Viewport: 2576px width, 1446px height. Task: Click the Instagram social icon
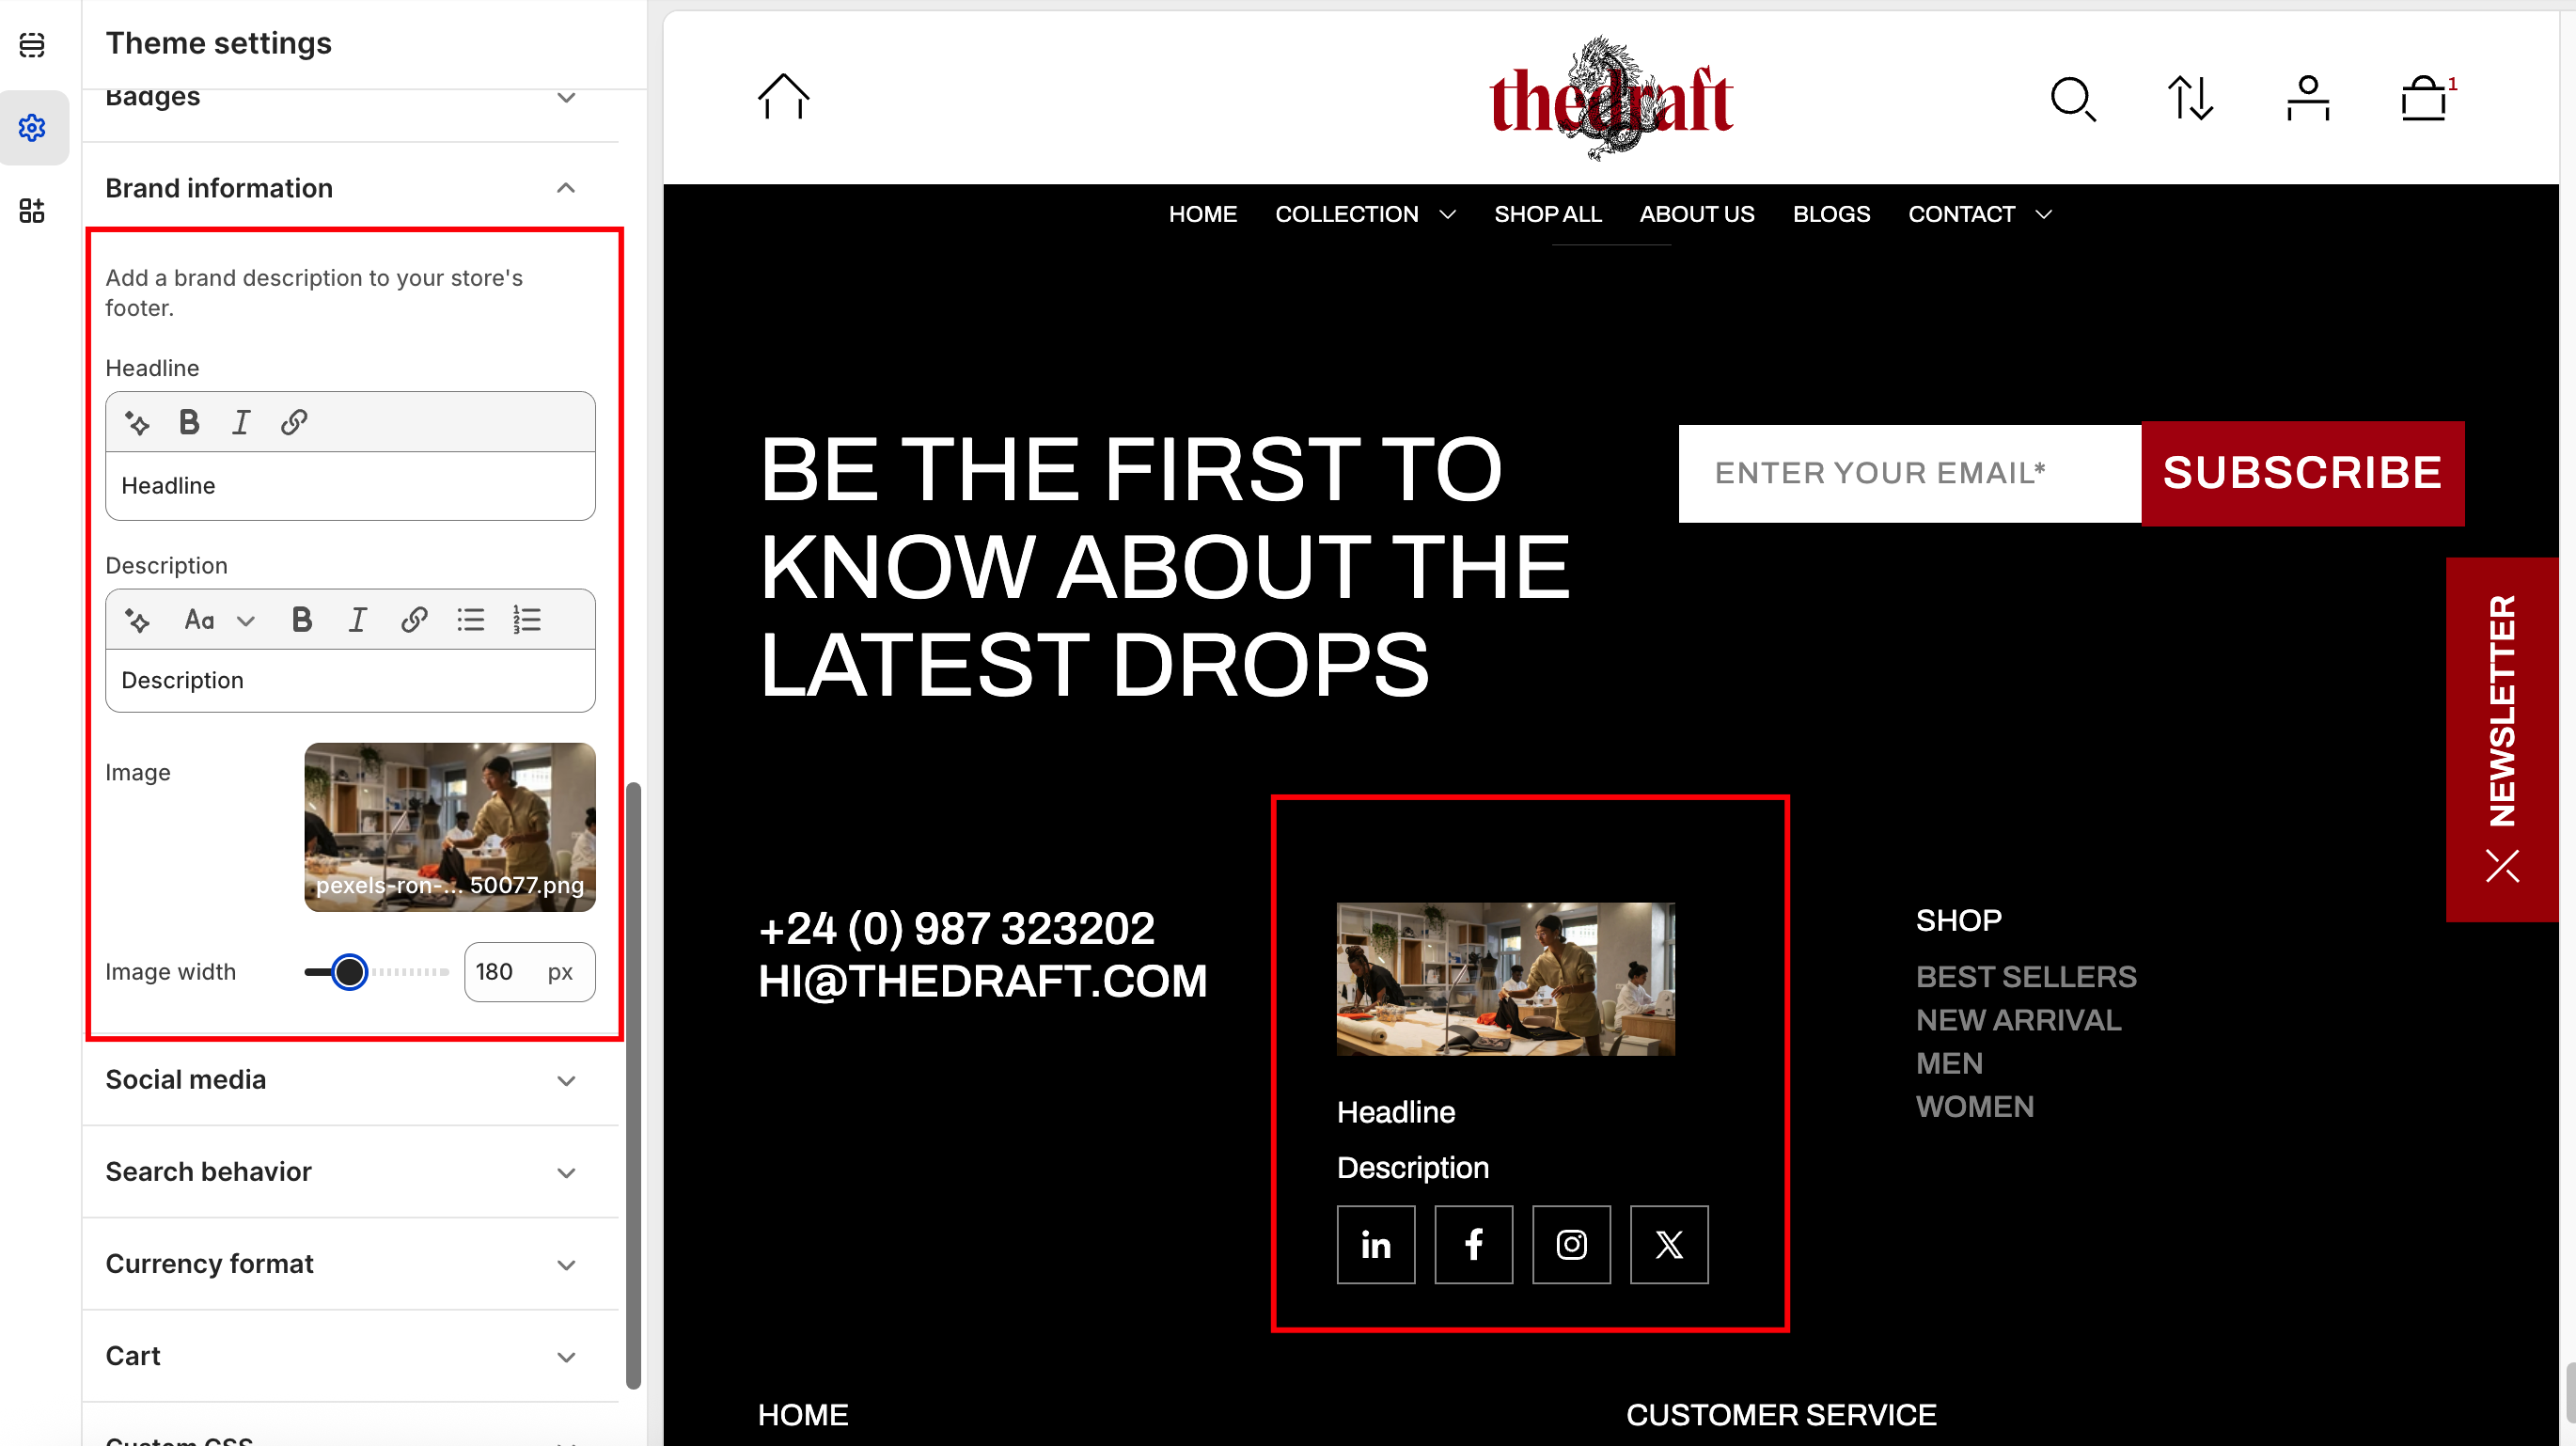coord(1572,1245)
